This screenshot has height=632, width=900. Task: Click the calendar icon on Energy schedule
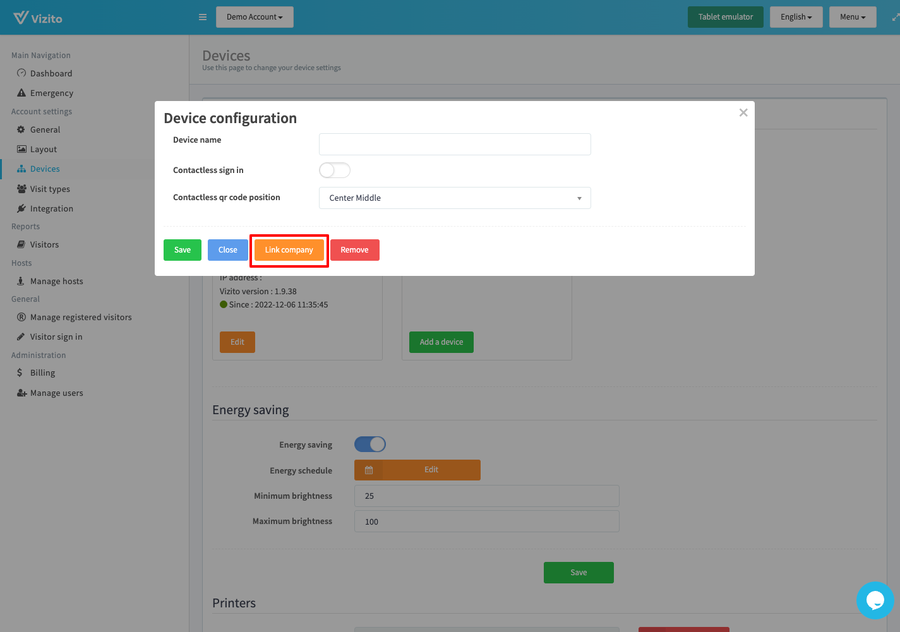point(368,470)
